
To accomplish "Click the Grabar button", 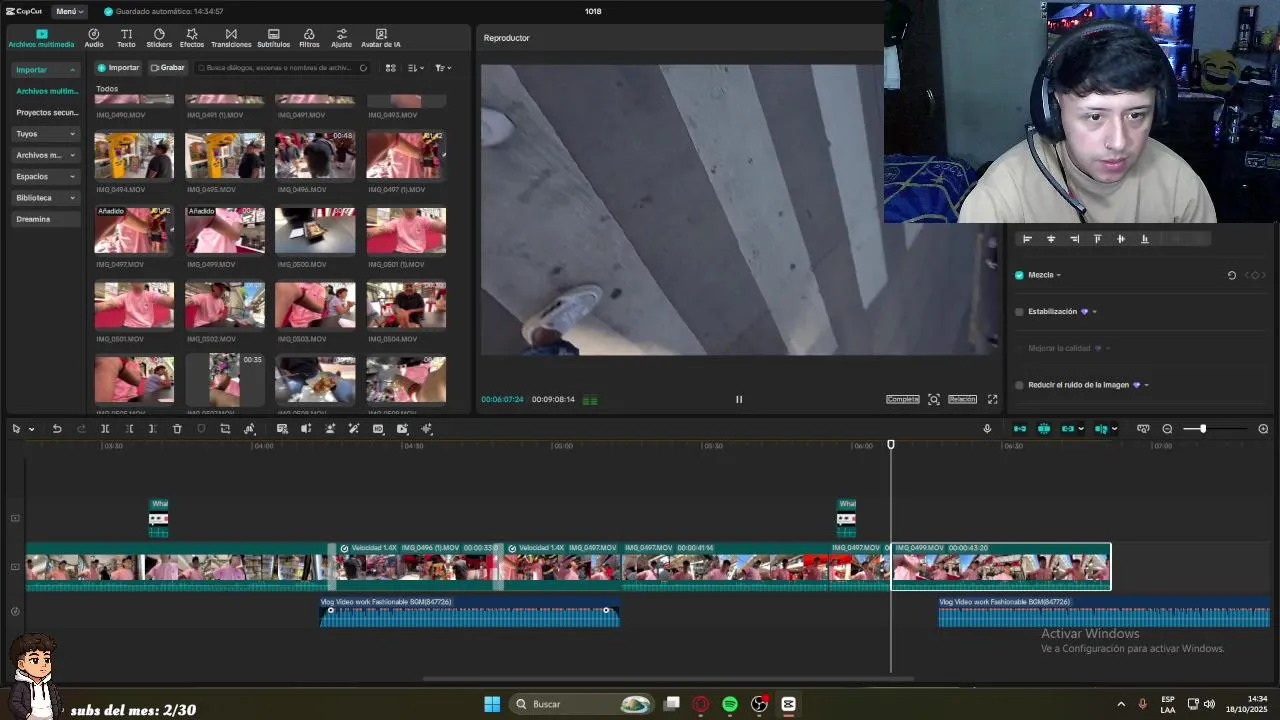I will [168, 68].
